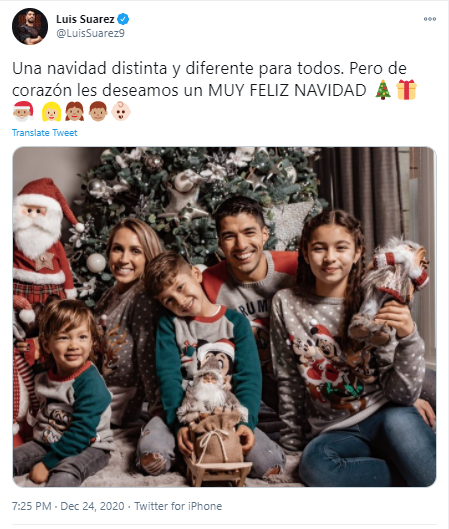Open the family Christmas photo
This screenshot has height=529, width=449.
pos(224,317)
